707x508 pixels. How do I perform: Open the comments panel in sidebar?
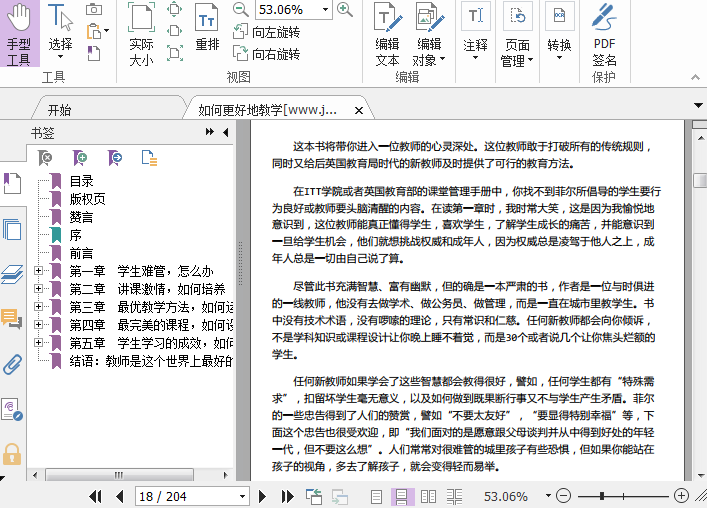pos(12,319)
